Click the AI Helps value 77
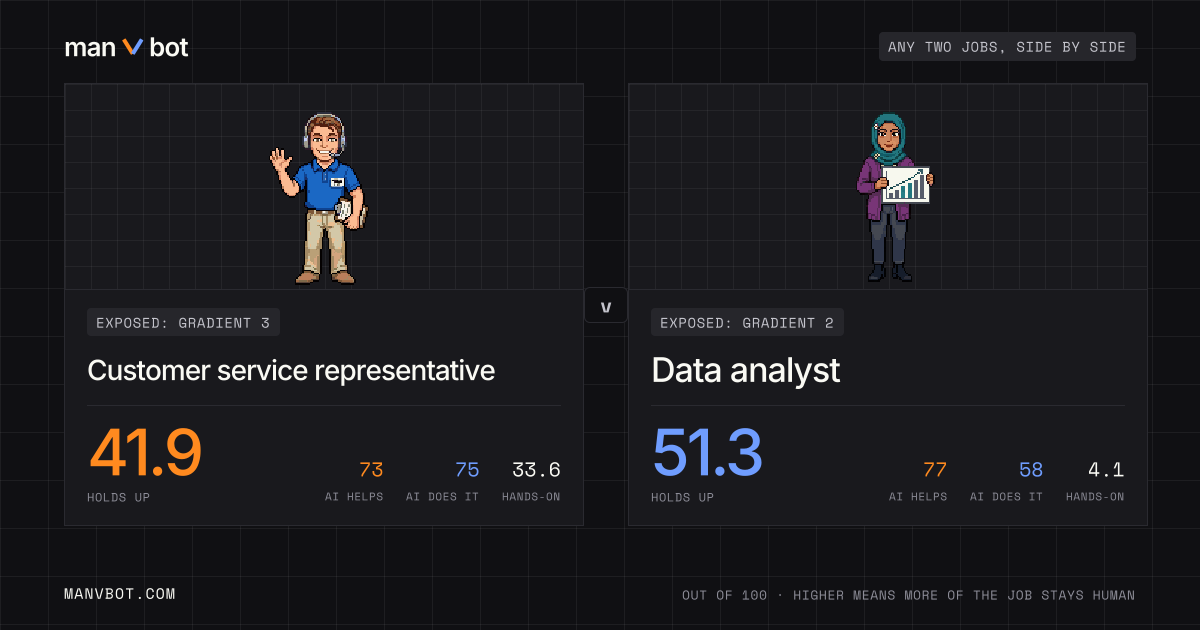Screen dimensions: 1200x630 tap(935, 470)
